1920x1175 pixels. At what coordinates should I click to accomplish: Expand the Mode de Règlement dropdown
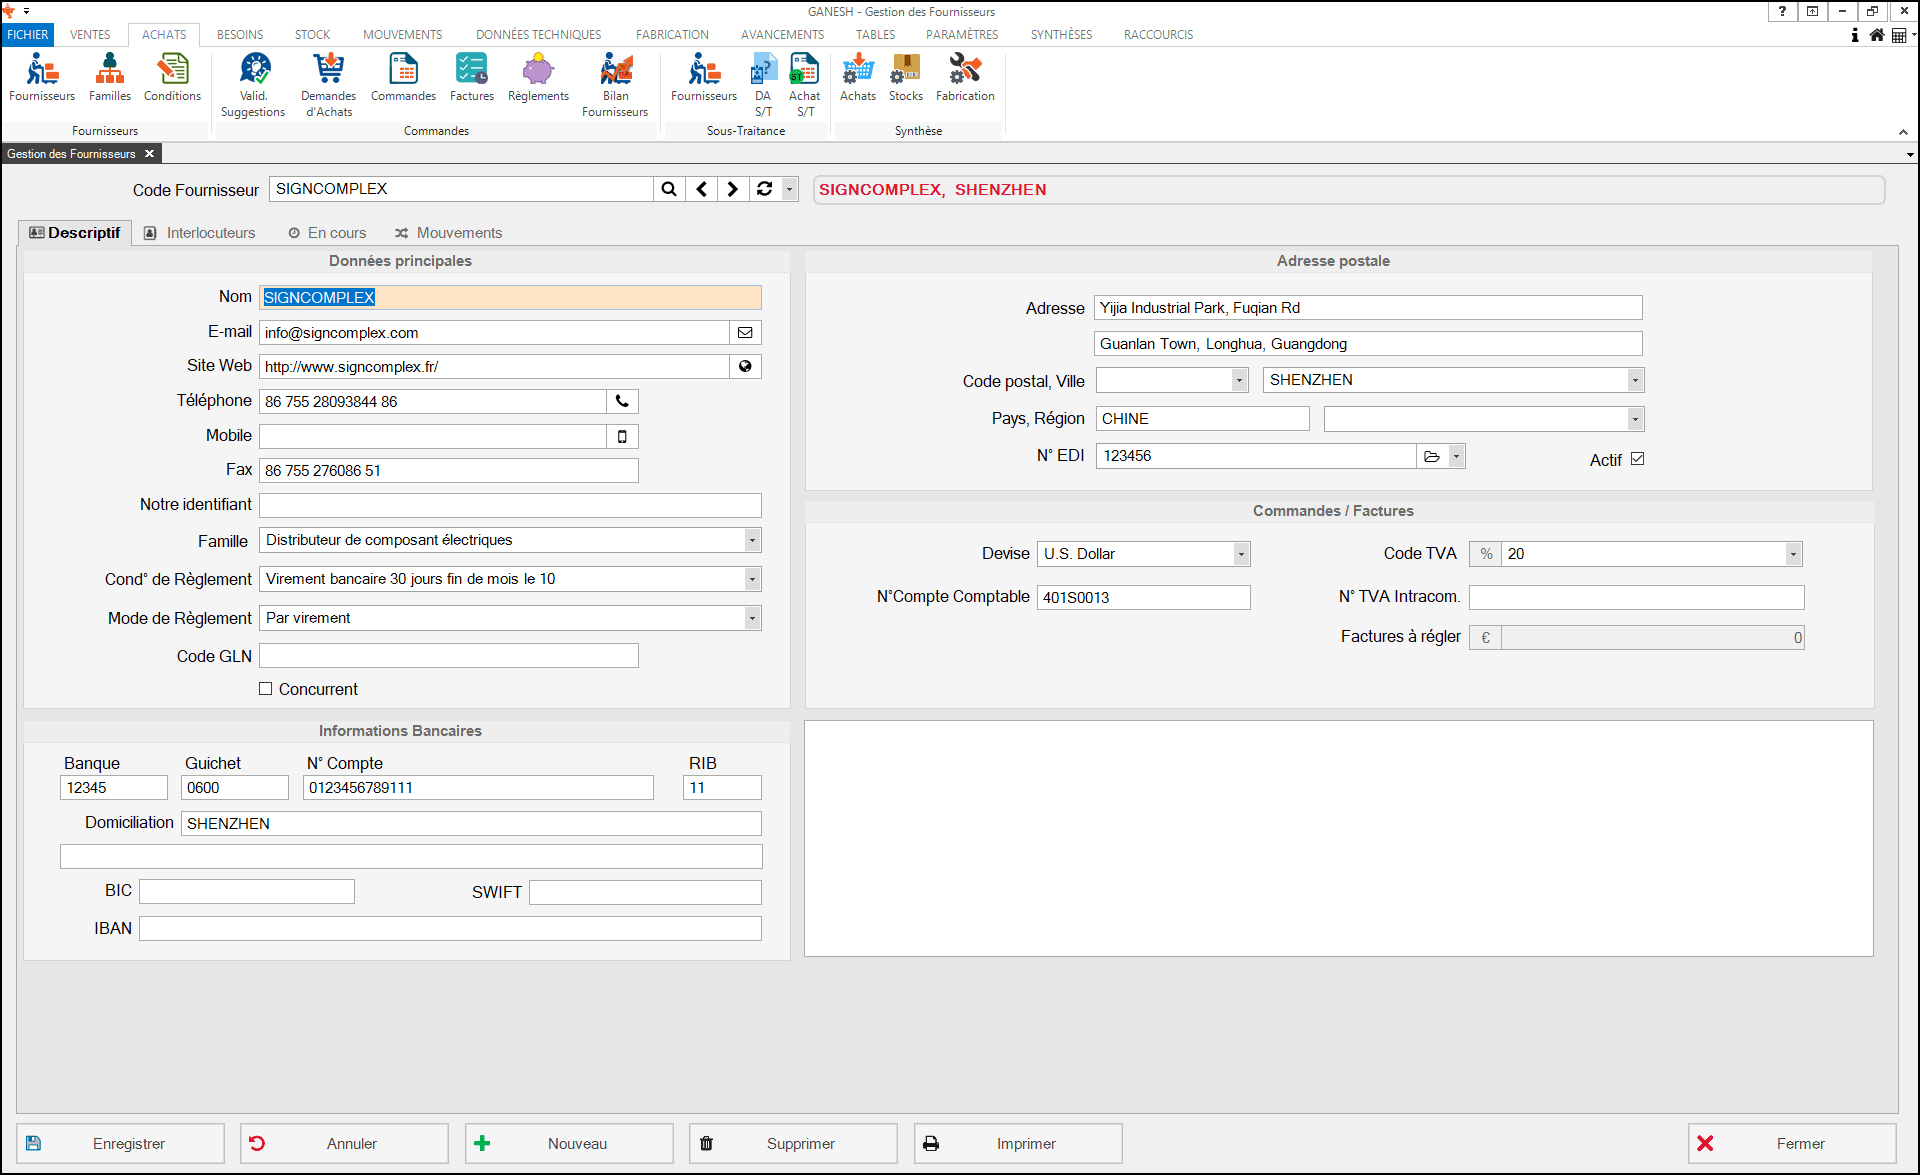click(752, 619)
